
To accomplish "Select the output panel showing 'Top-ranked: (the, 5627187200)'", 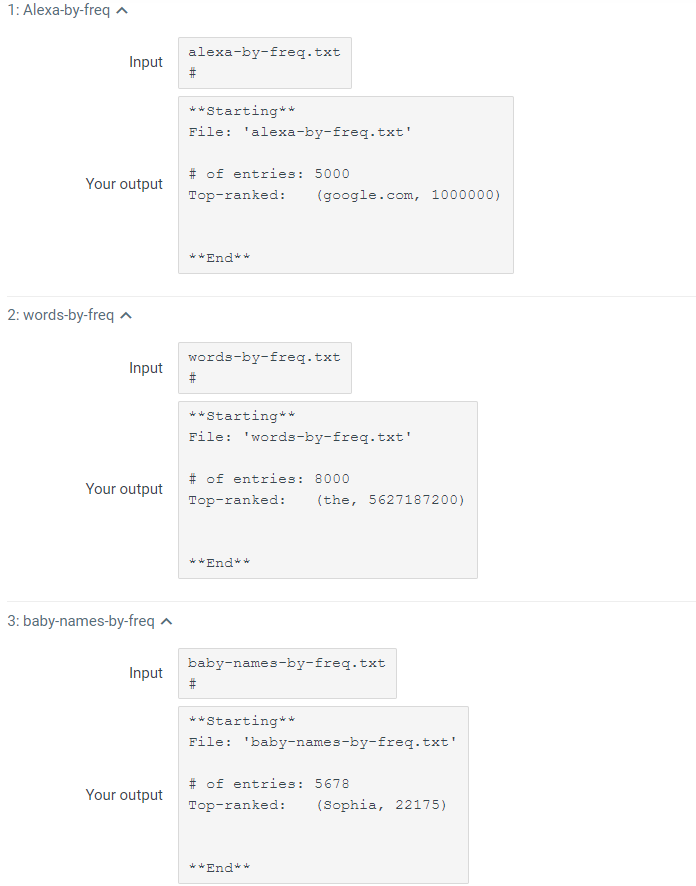I will pos(327,489).
